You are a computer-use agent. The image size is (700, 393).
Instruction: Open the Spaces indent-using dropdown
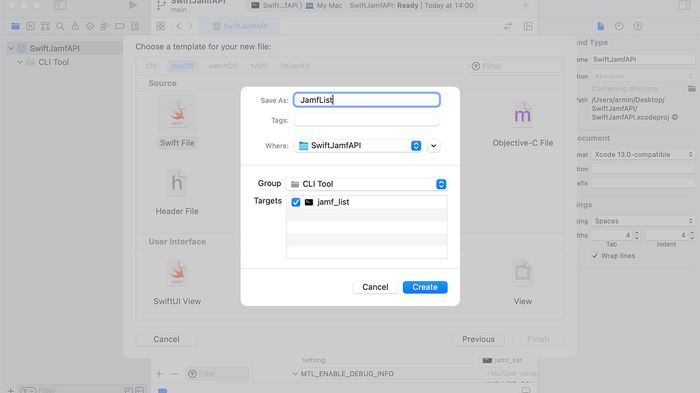point(643,221)
